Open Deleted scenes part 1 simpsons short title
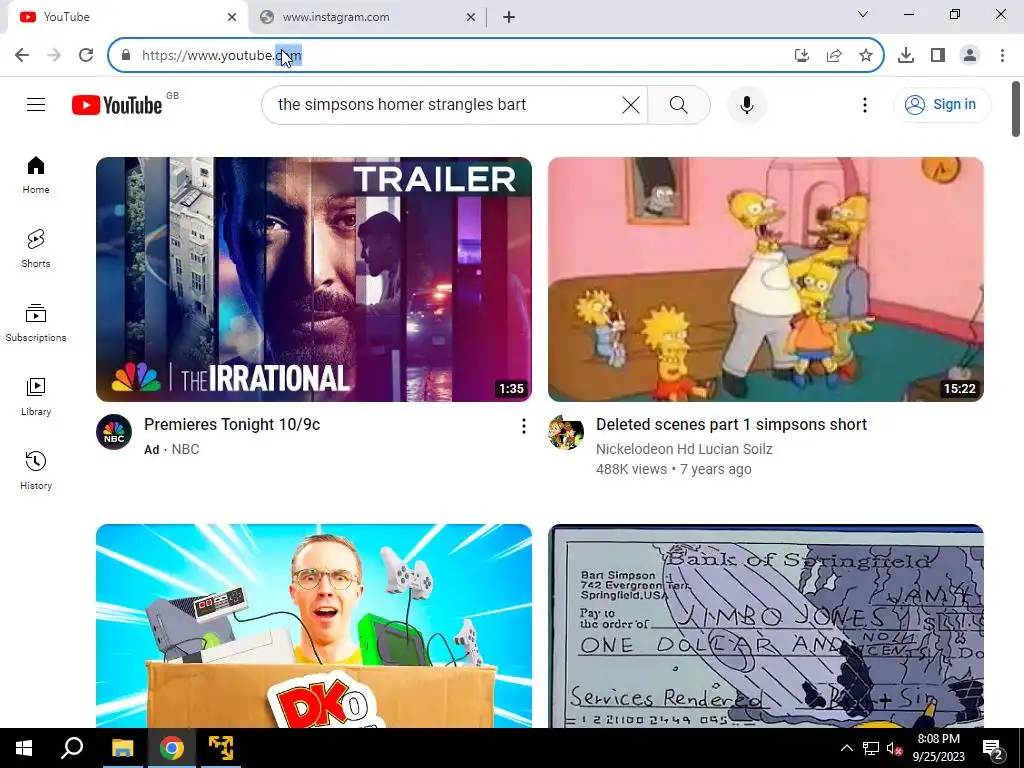The image size is (1024, 768). tap(731, 424)
